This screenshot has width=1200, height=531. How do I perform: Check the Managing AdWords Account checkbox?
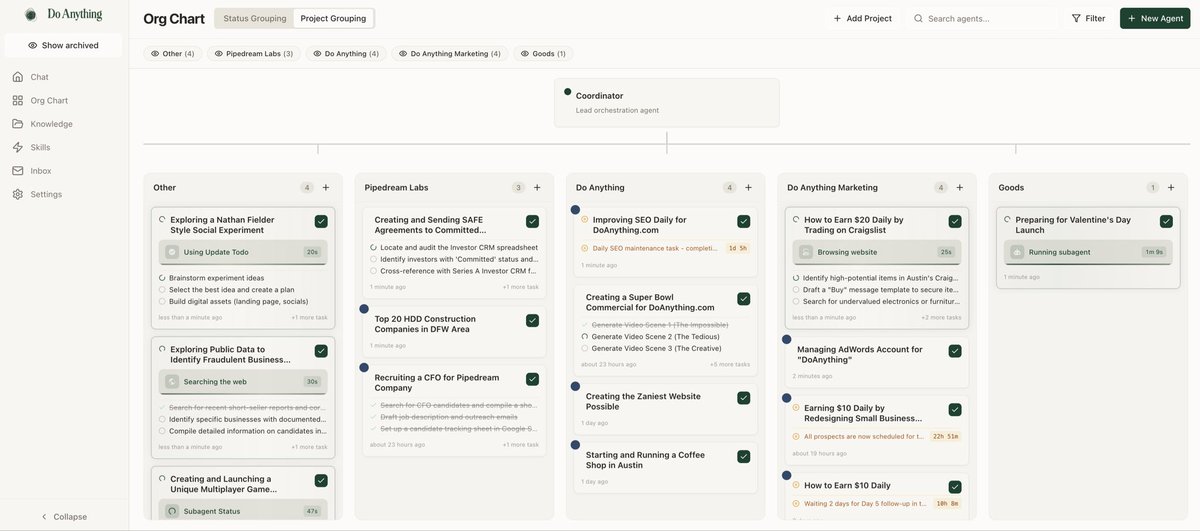(955, 351)
